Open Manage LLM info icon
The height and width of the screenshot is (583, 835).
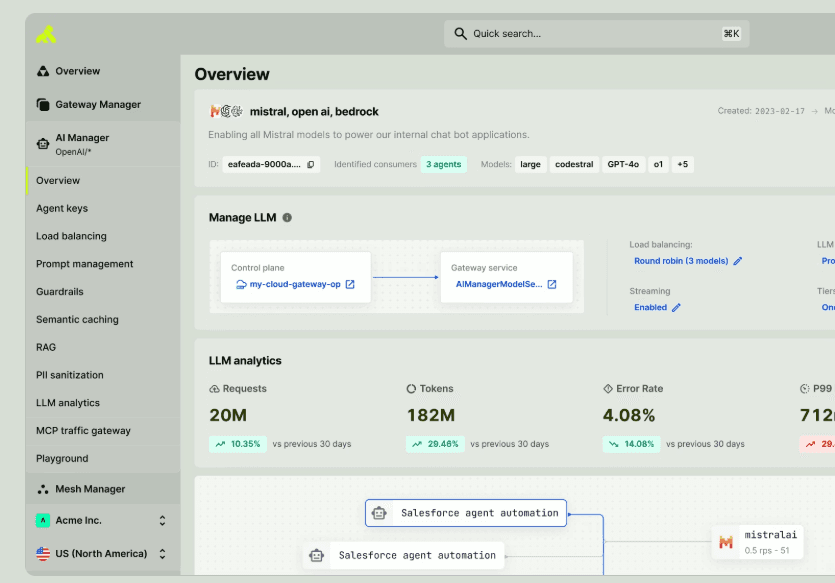(287, 218)
